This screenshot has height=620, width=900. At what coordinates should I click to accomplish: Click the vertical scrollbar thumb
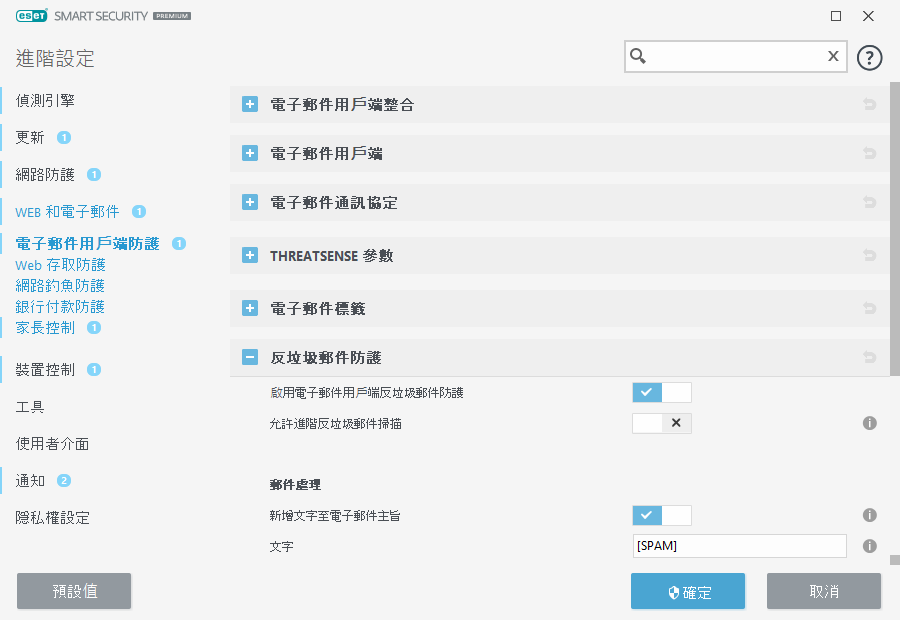coord(894,230)
